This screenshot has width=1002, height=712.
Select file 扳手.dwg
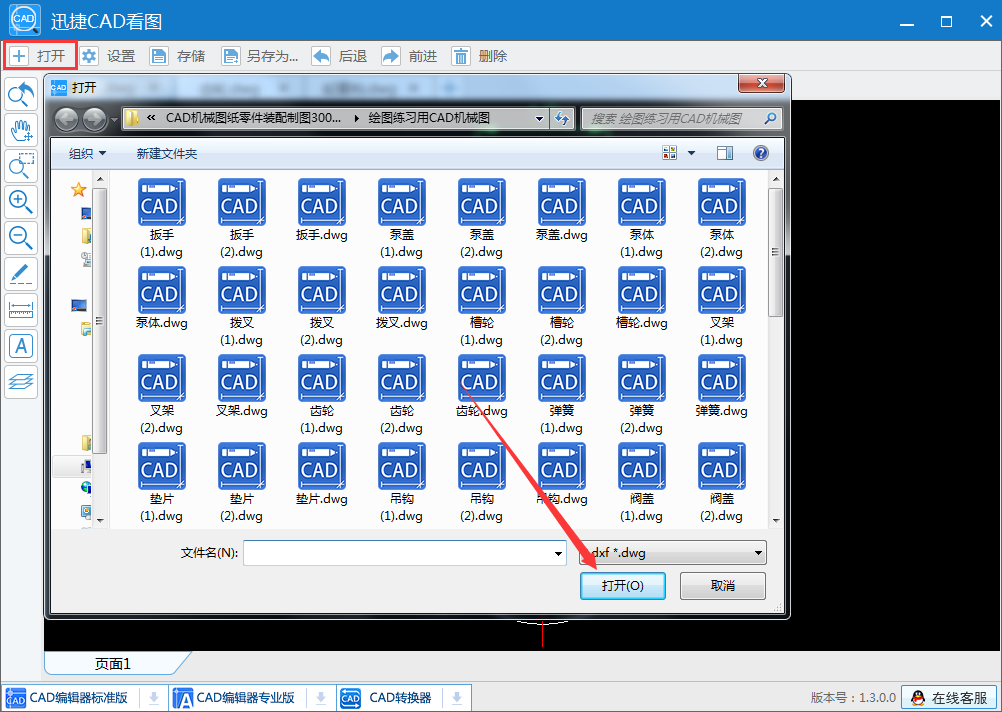click(x=321, y=211)
